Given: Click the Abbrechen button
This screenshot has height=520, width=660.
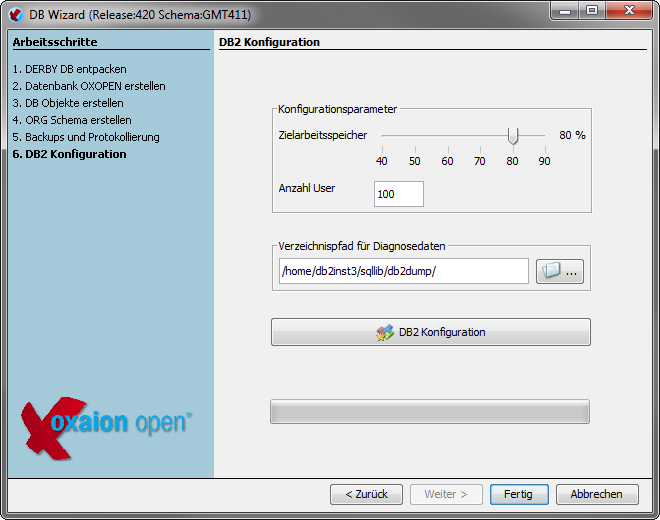Looking at the screenshot, I should click(x=596, y=494).
